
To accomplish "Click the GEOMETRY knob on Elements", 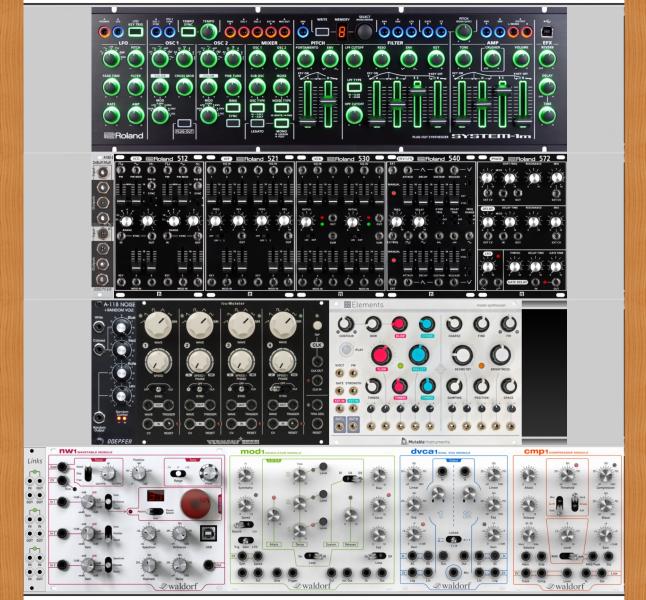I will (462, 355).
